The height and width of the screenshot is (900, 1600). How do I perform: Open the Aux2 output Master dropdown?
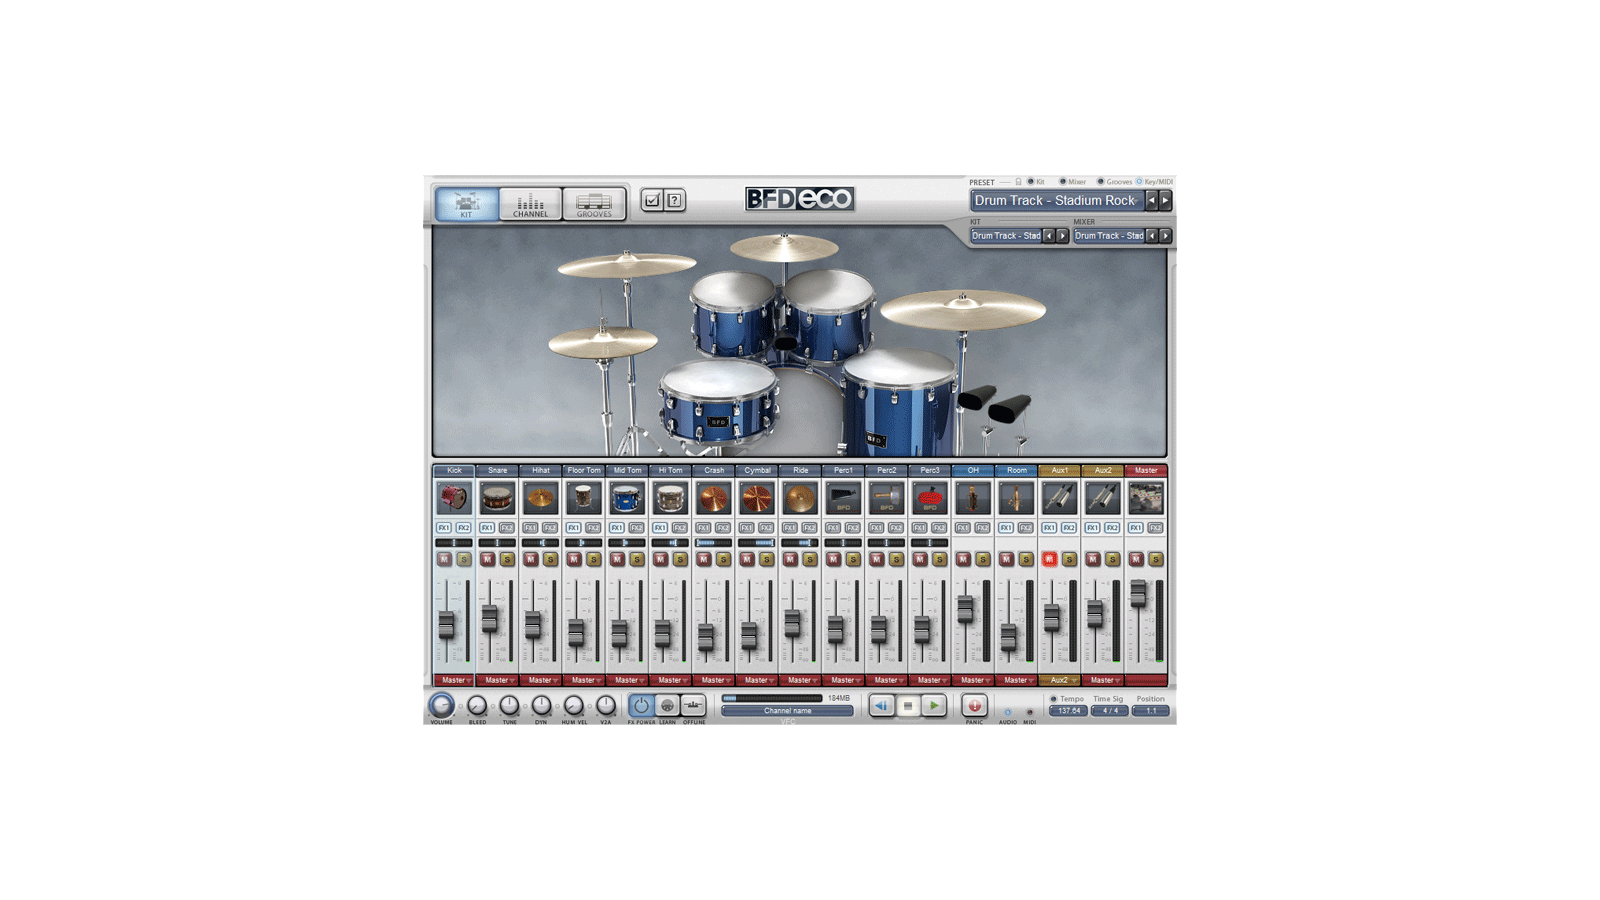pos(1102,680)
